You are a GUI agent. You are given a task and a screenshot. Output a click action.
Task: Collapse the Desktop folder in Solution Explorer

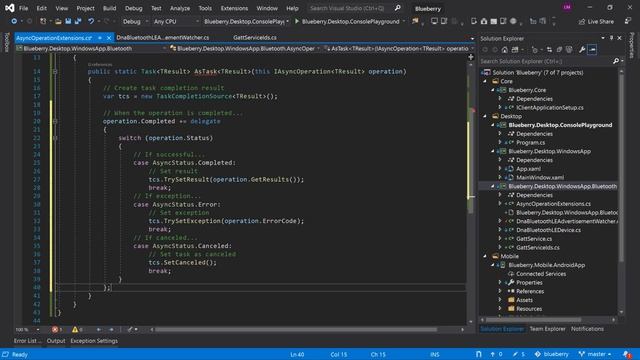pyautogui.click(x=485, y=116)
